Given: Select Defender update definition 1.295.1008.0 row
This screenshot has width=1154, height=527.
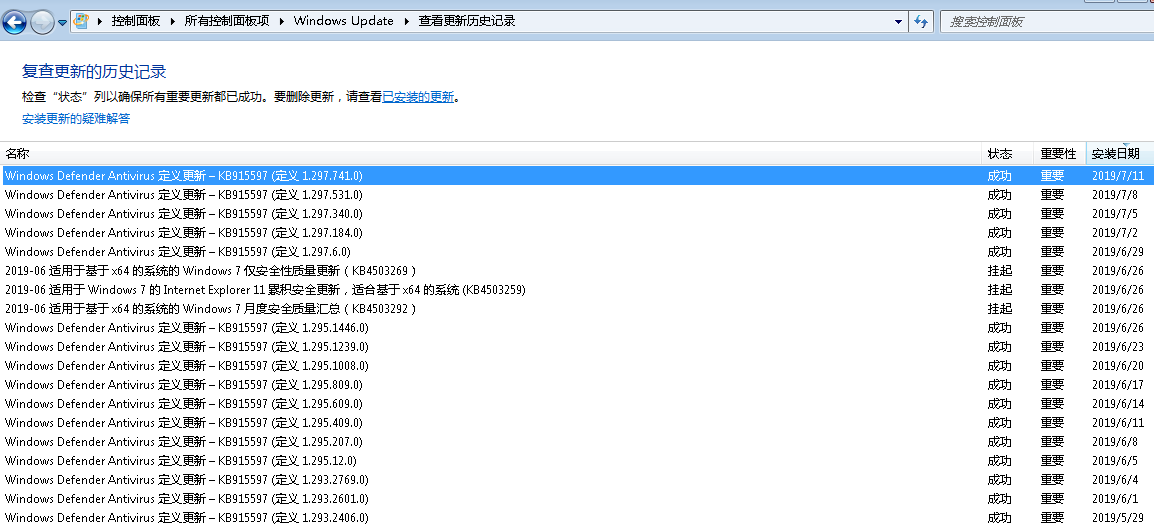Looking at the screenshot, I should click(577, 366).
